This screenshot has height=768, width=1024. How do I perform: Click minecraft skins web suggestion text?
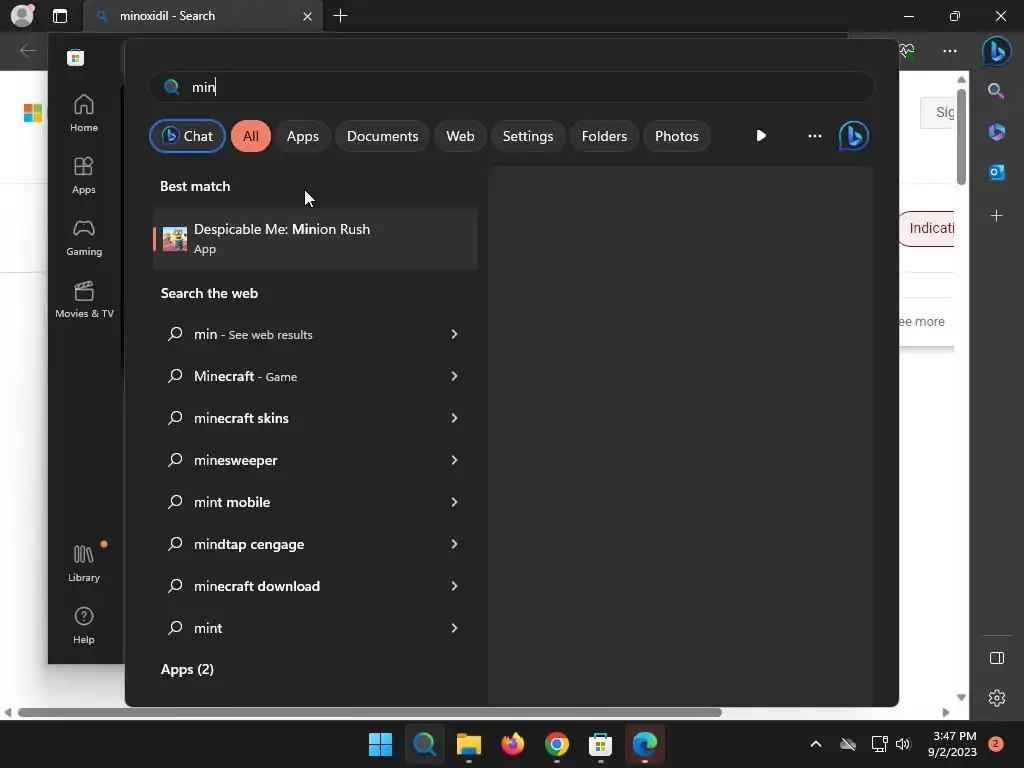click(241, 418)
